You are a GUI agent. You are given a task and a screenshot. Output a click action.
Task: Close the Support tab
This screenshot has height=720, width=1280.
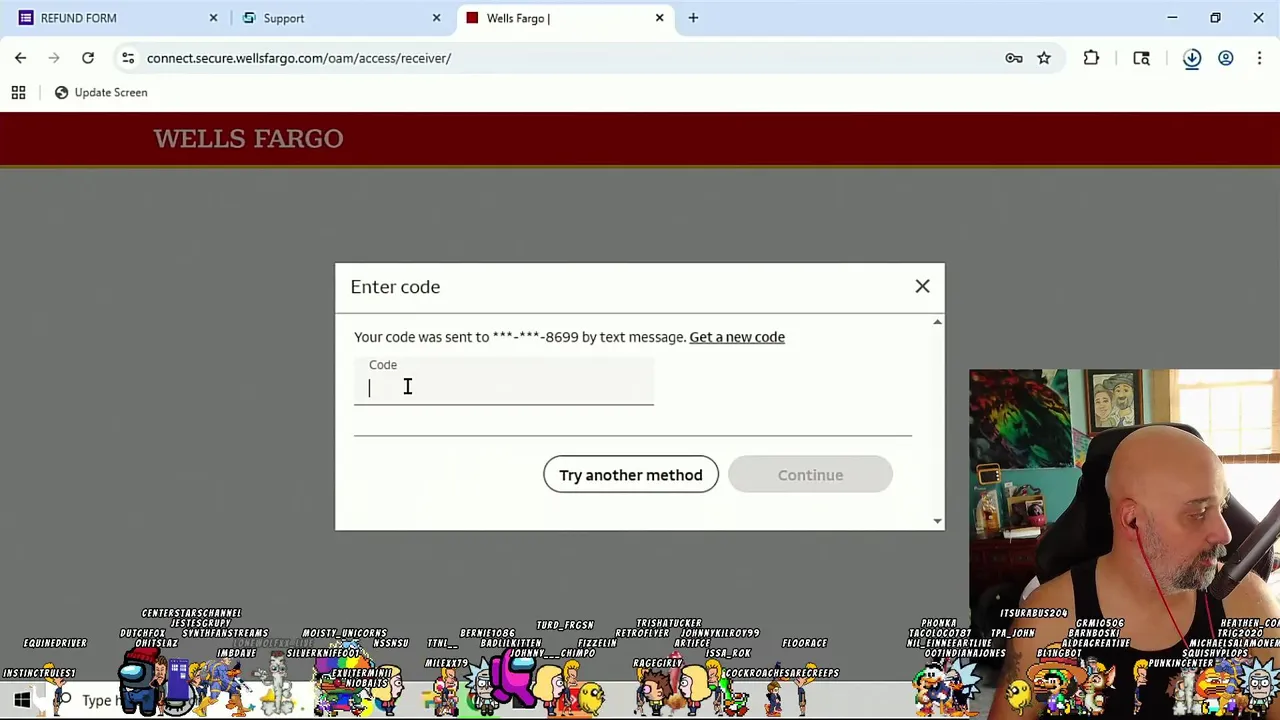(x=436, y=18)
